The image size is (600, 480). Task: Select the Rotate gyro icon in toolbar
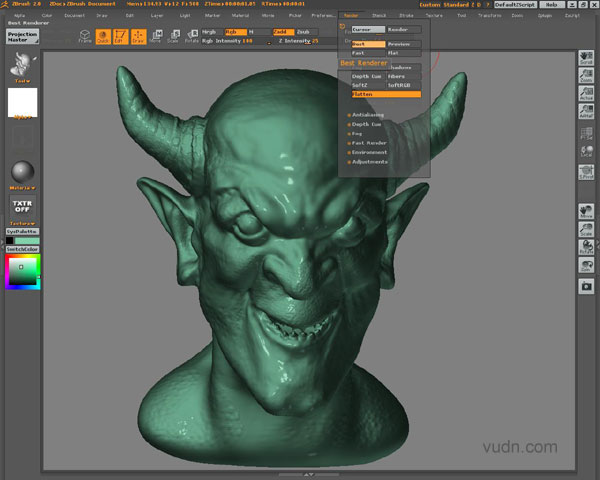(192, 36)
